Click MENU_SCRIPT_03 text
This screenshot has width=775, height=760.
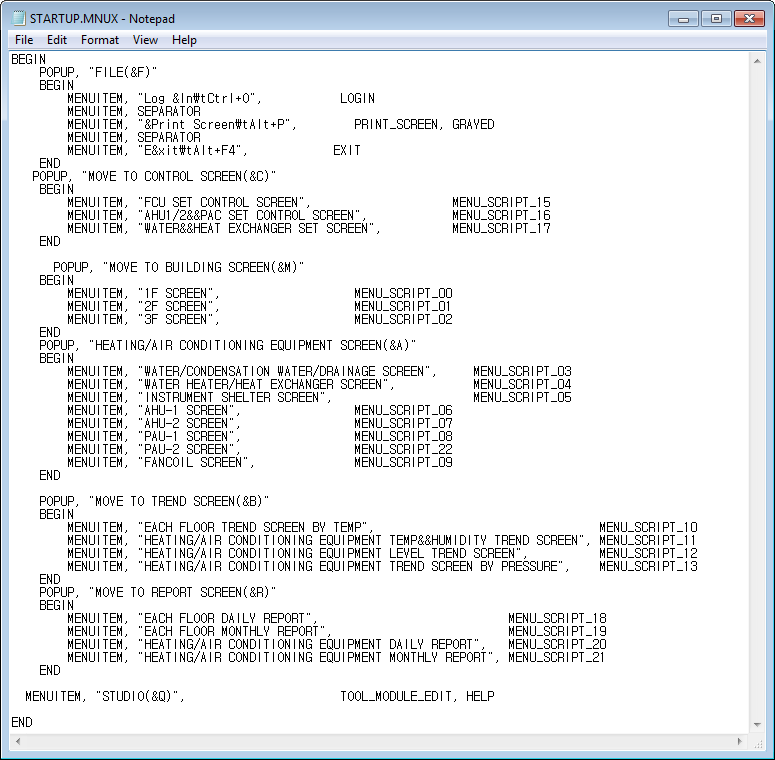pos(522,372)
